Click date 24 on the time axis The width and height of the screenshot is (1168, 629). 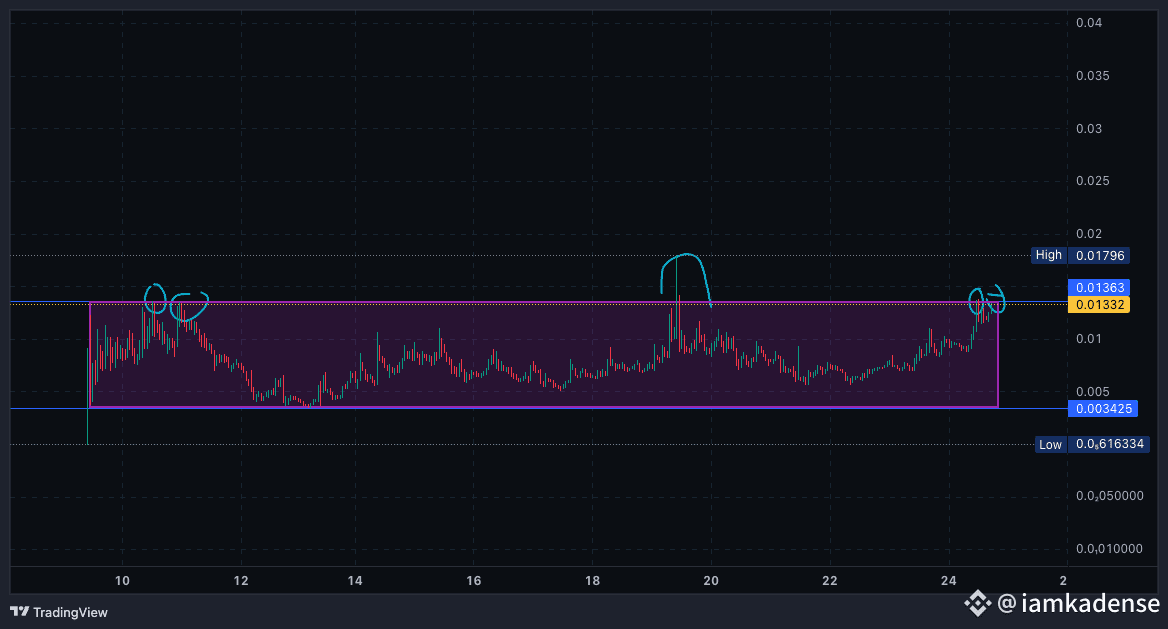[x=948, y=581]
